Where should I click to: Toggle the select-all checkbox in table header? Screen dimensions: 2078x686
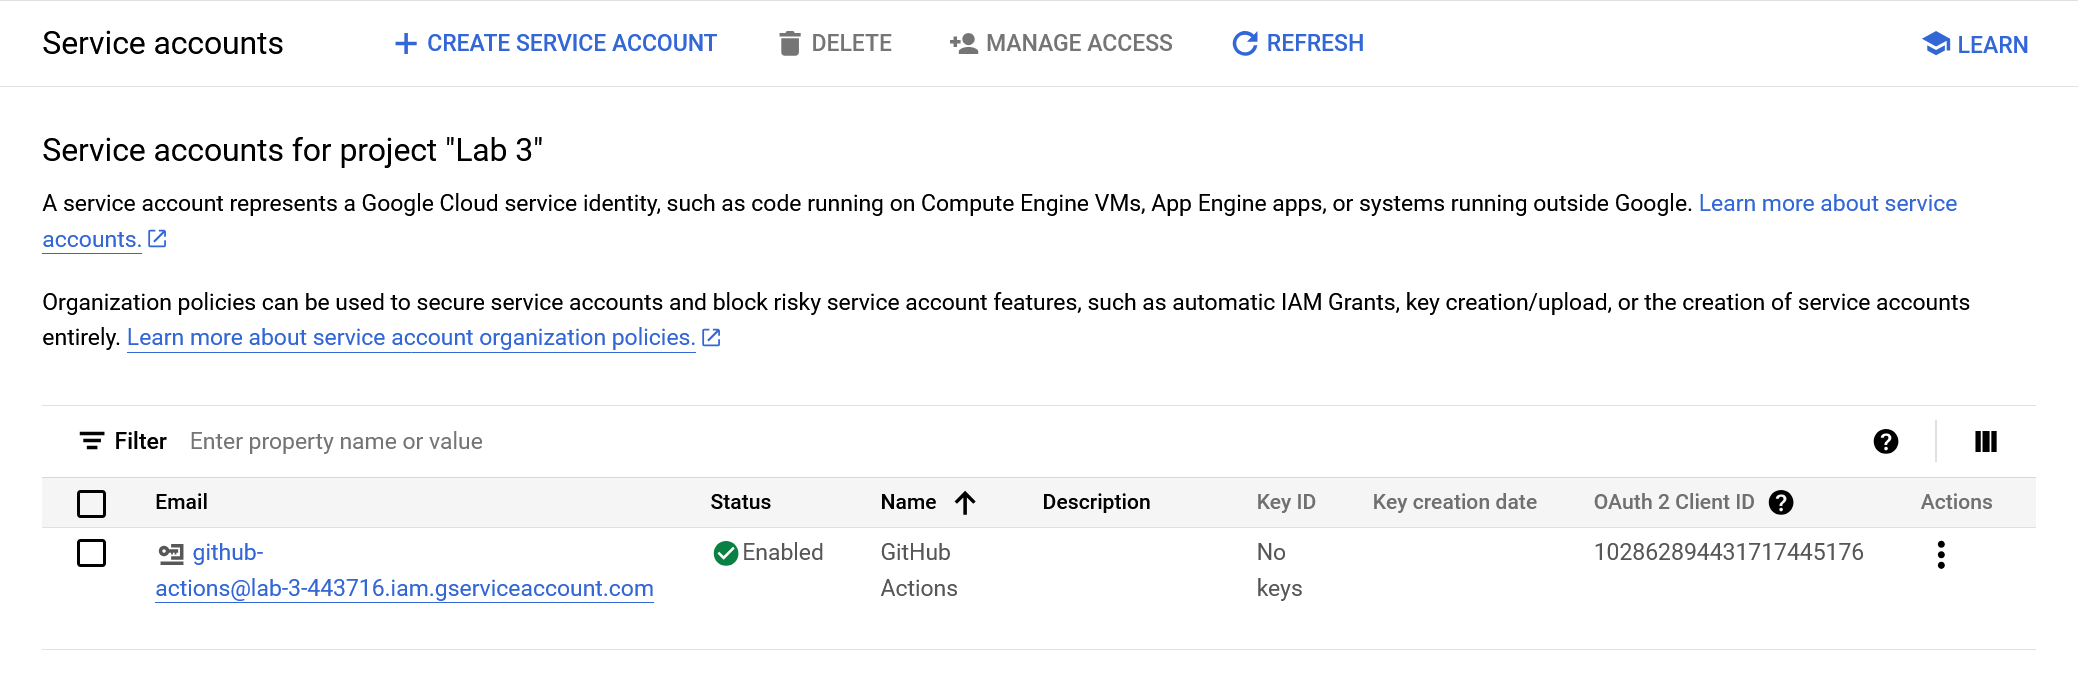92,503
